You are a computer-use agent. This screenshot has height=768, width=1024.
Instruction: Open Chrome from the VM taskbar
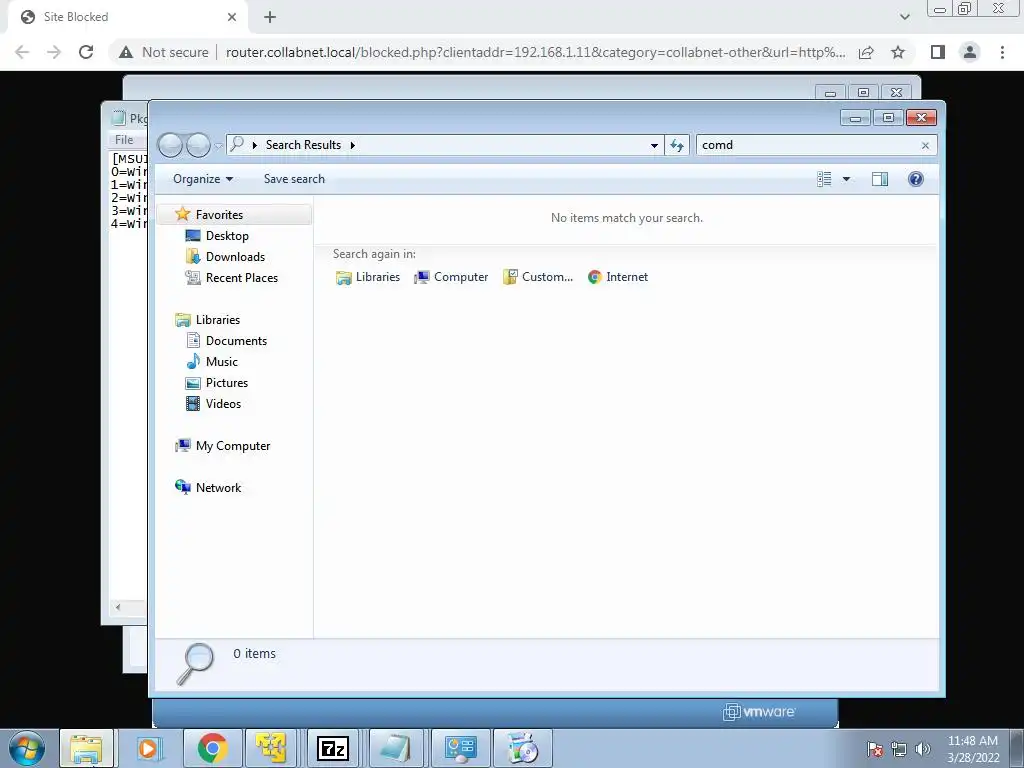[x=212, y=748]
